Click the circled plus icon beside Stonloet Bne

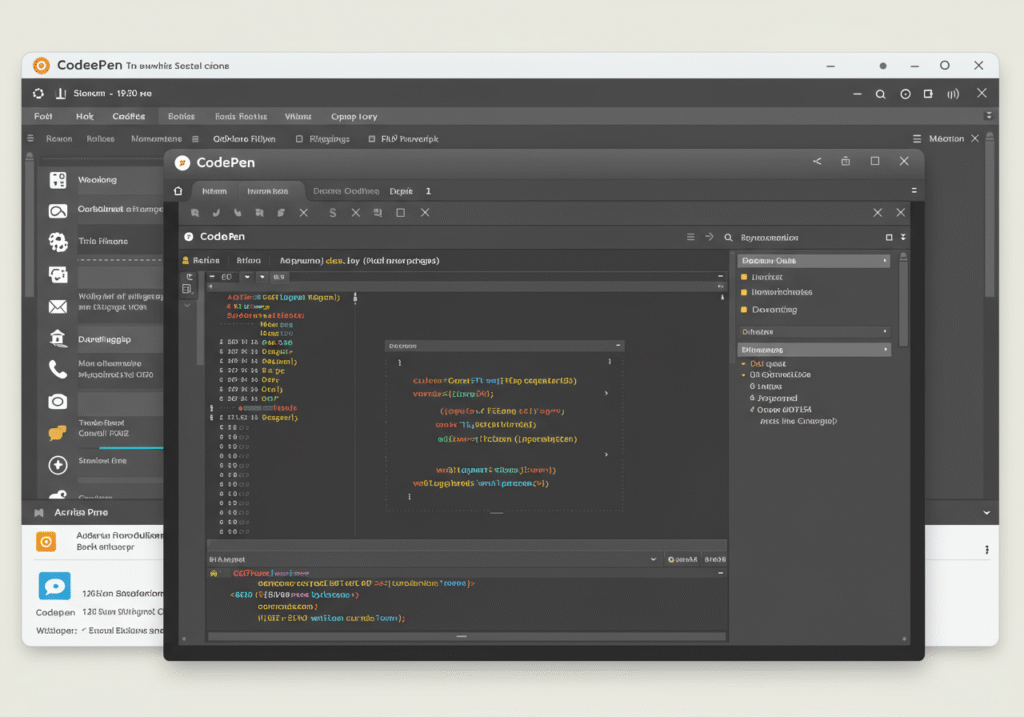pyautogui.click(x=58, y=465)
